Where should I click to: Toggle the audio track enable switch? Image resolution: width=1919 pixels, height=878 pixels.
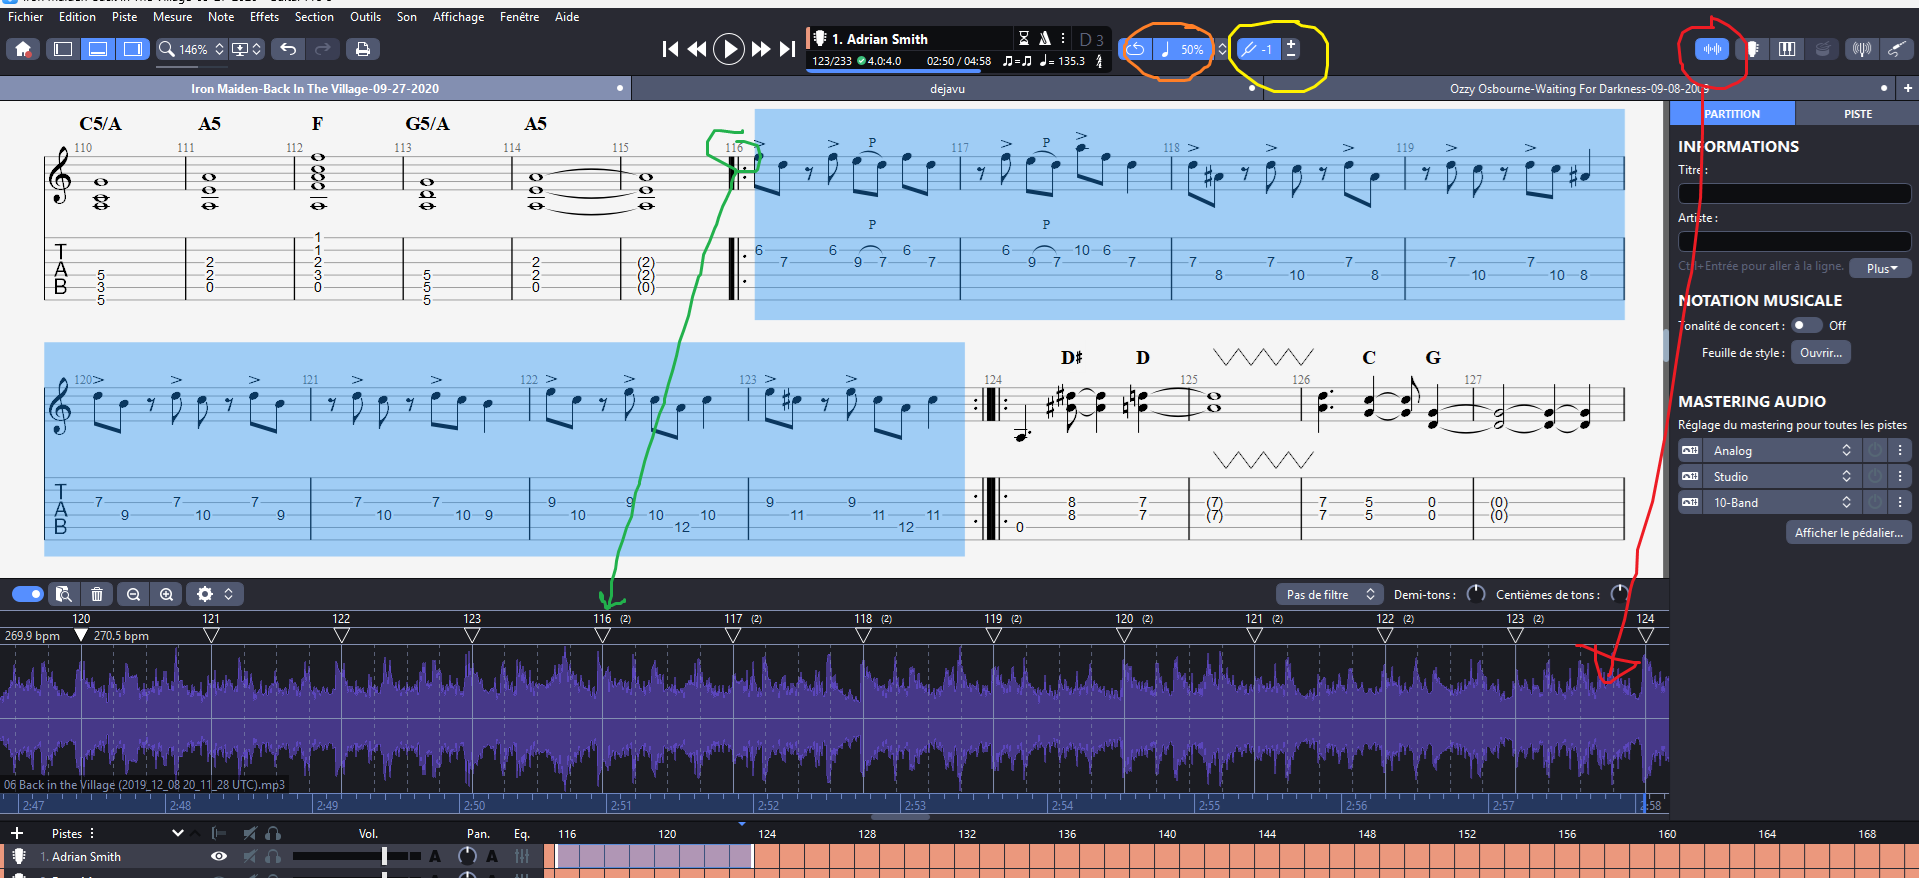(28, 594)
